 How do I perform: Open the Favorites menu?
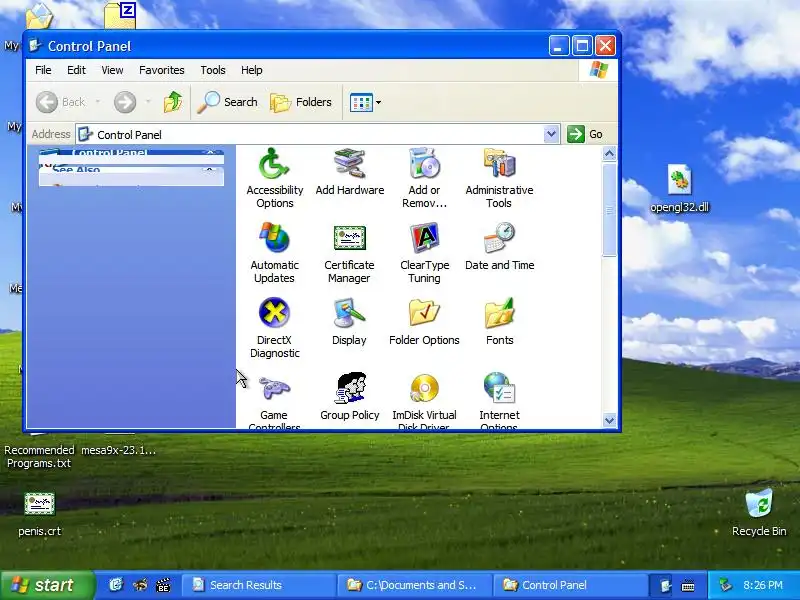coord(161,70)
